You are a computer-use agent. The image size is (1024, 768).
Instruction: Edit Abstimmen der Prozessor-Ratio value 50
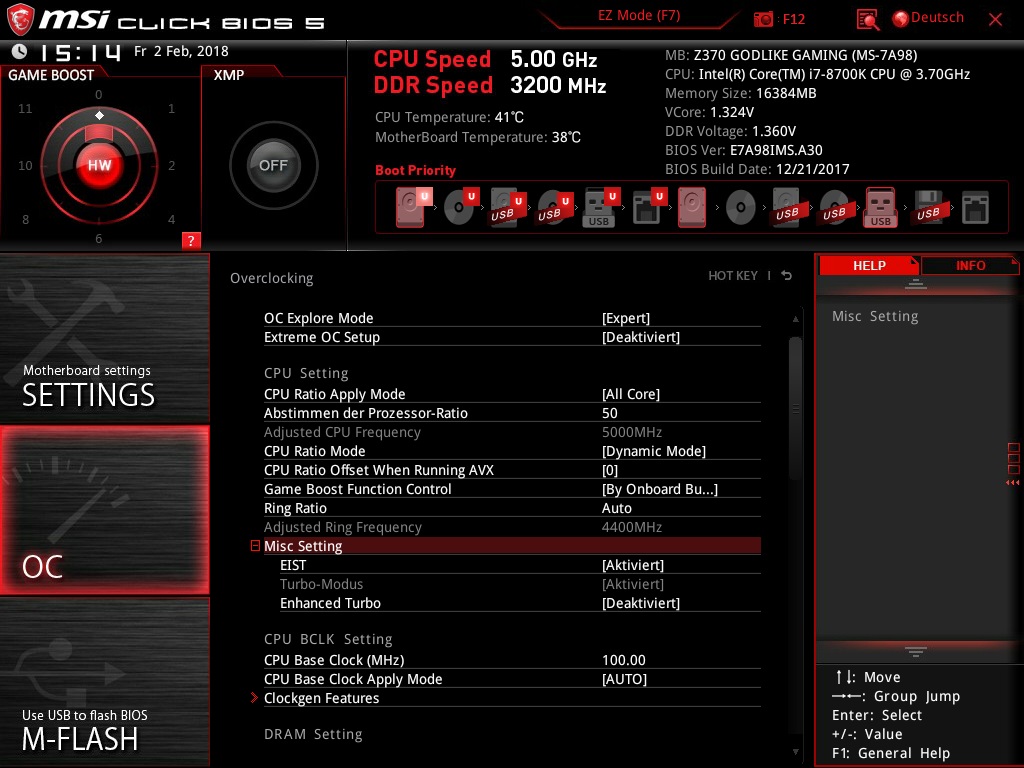pos(609,413)
